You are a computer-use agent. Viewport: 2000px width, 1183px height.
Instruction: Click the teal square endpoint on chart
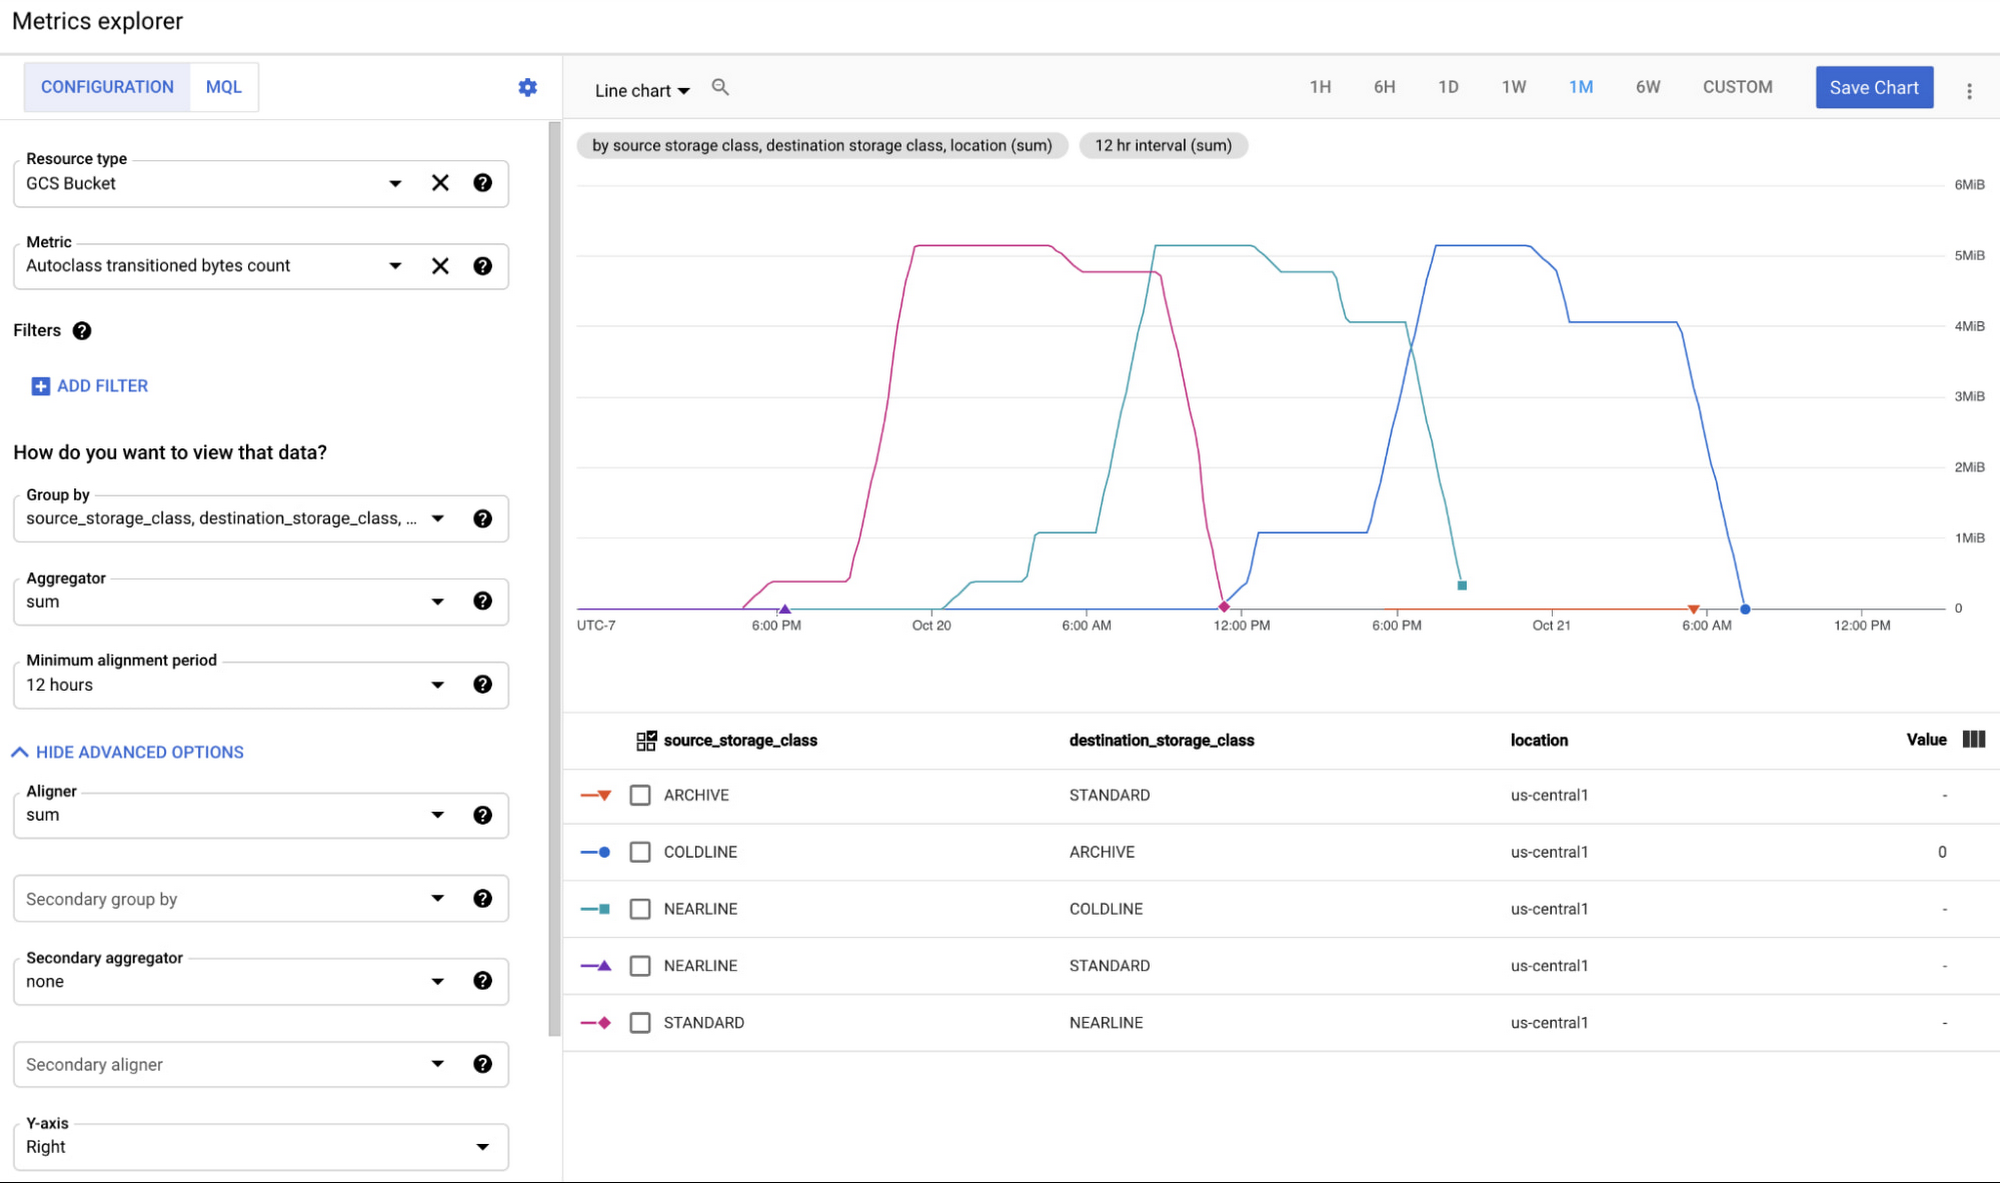coord(1462,585)
